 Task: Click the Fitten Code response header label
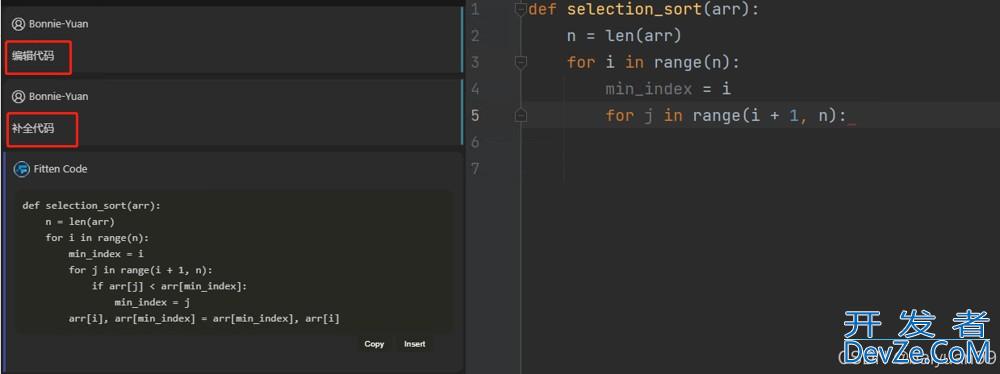[x=61, y=169]
